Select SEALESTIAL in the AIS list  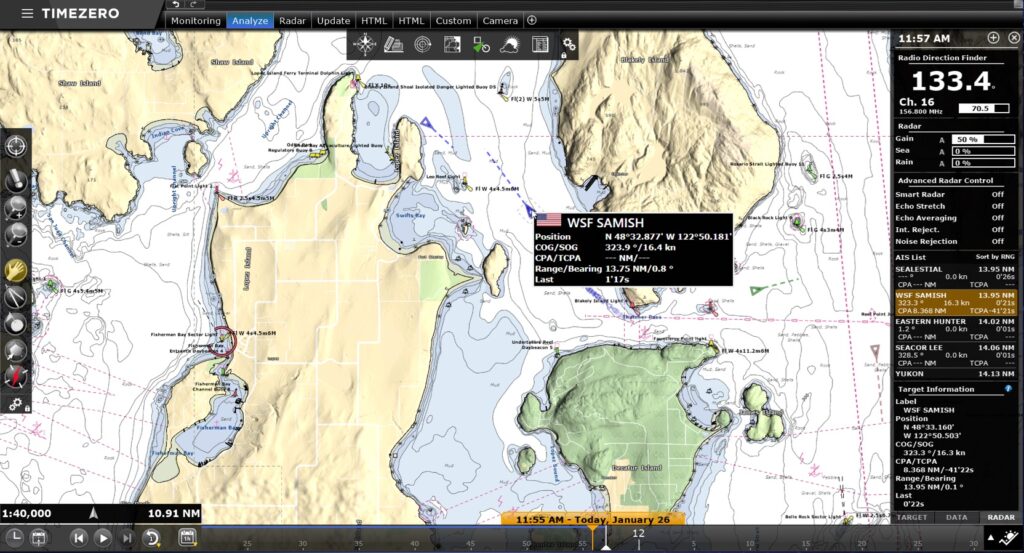[955, 277]
